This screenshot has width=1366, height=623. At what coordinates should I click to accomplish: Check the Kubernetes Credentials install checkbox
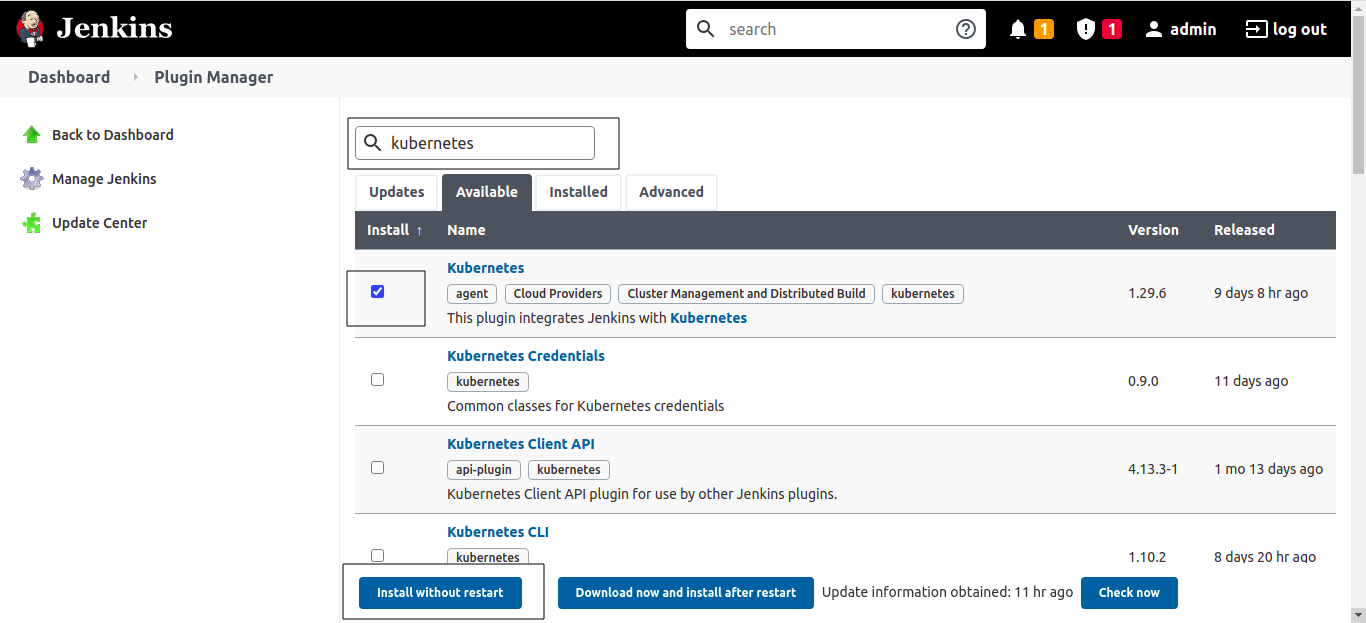coord(377,380)
